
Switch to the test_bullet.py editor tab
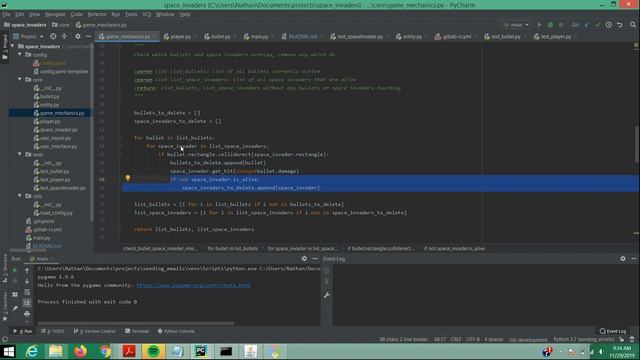[504, 36]
